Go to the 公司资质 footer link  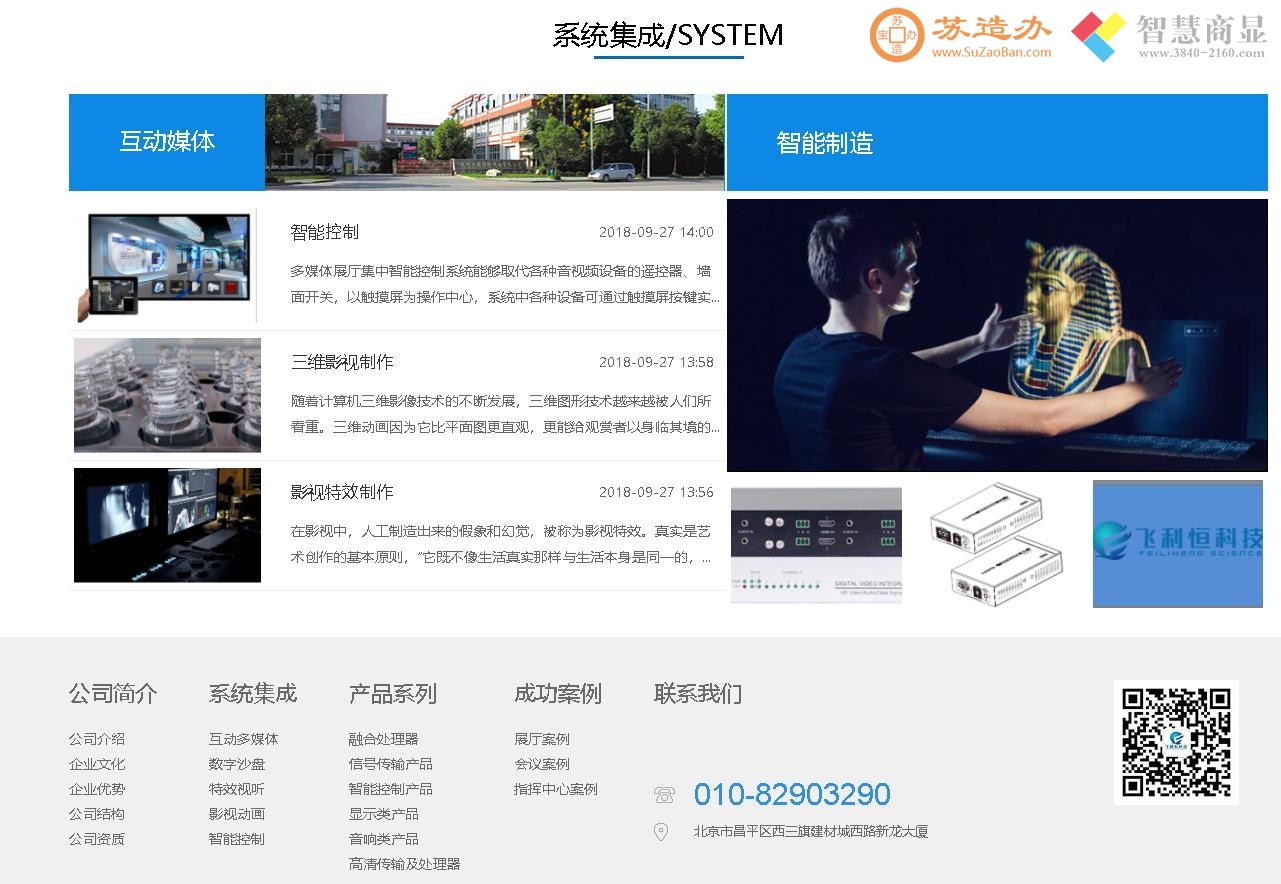click(97, 839)
